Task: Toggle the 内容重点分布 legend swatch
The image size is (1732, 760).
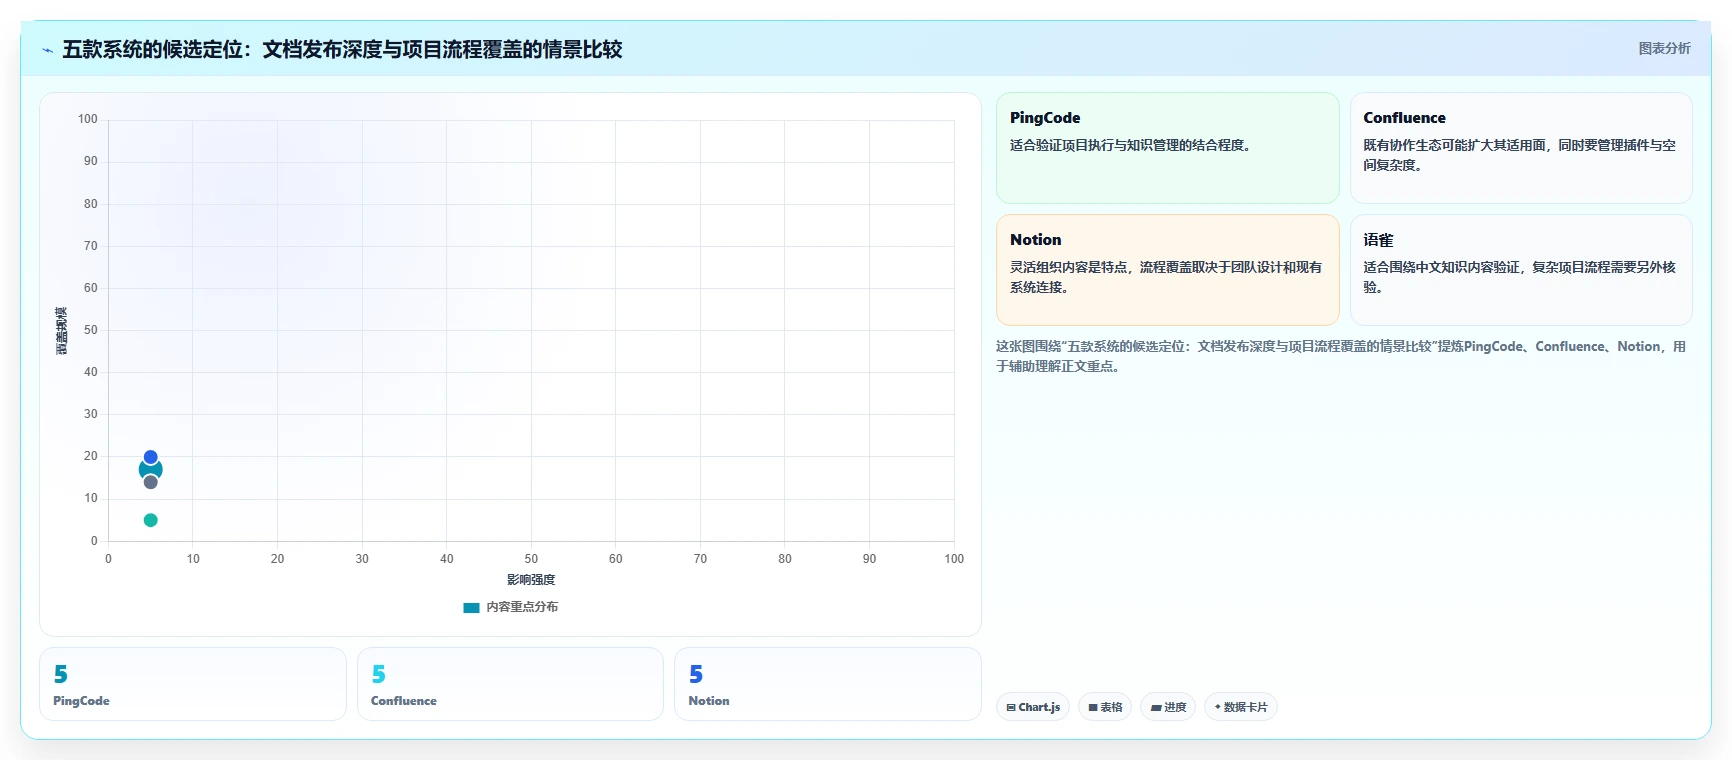Action: [x=471, y=607]
